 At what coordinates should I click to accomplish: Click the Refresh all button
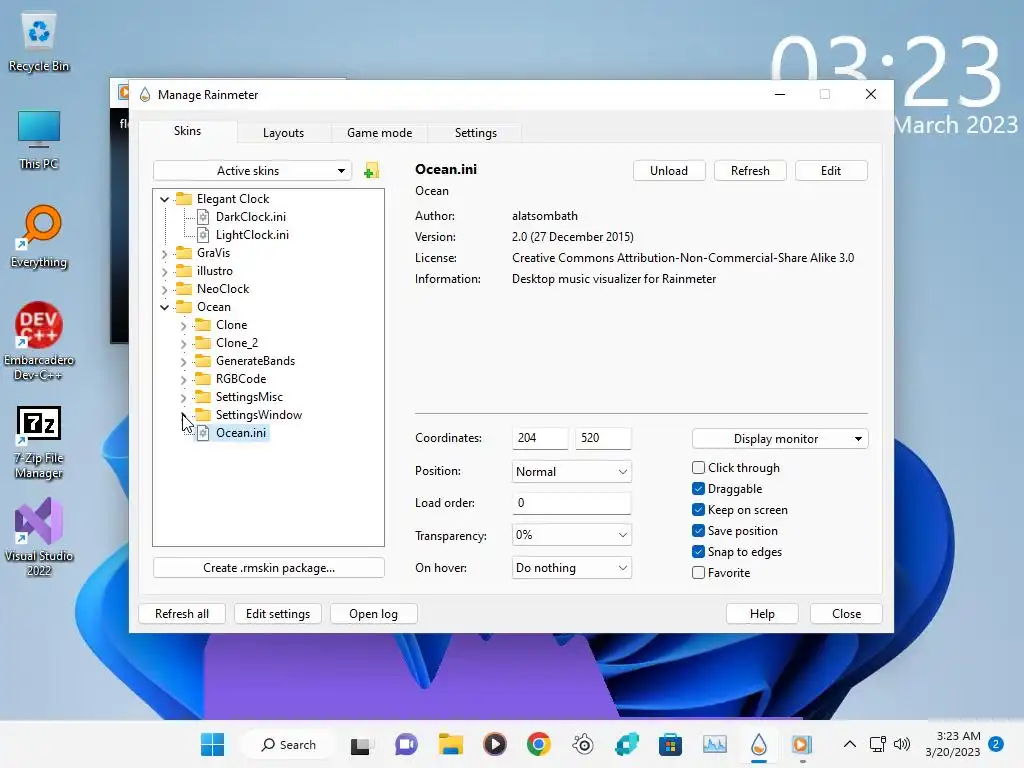(182, 614)
